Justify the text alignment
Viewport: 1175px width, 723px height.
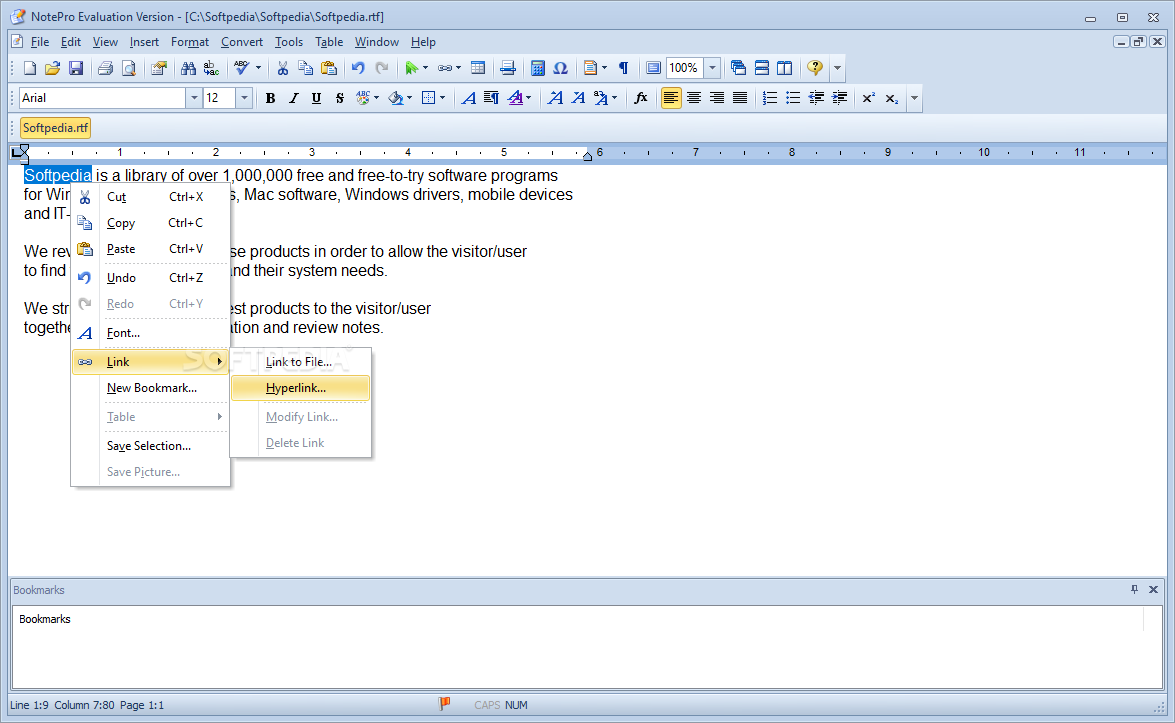[x=740, y=98]
